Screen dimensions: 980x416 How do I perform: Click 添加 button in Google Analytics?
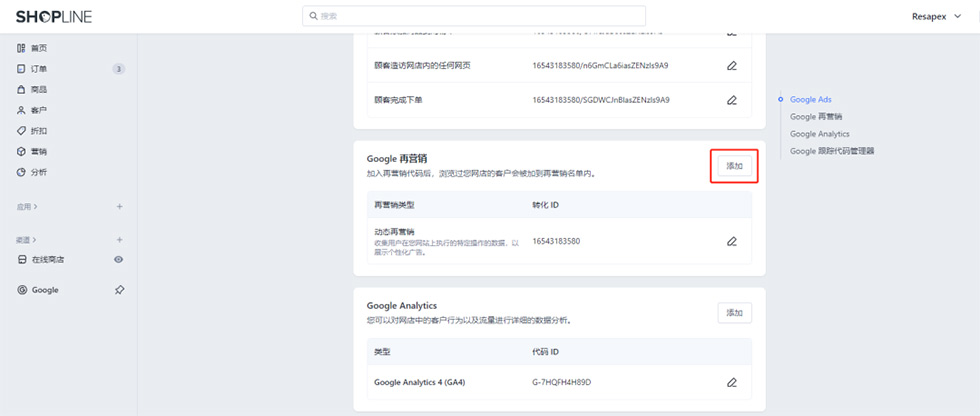click(x=734, y=313)
